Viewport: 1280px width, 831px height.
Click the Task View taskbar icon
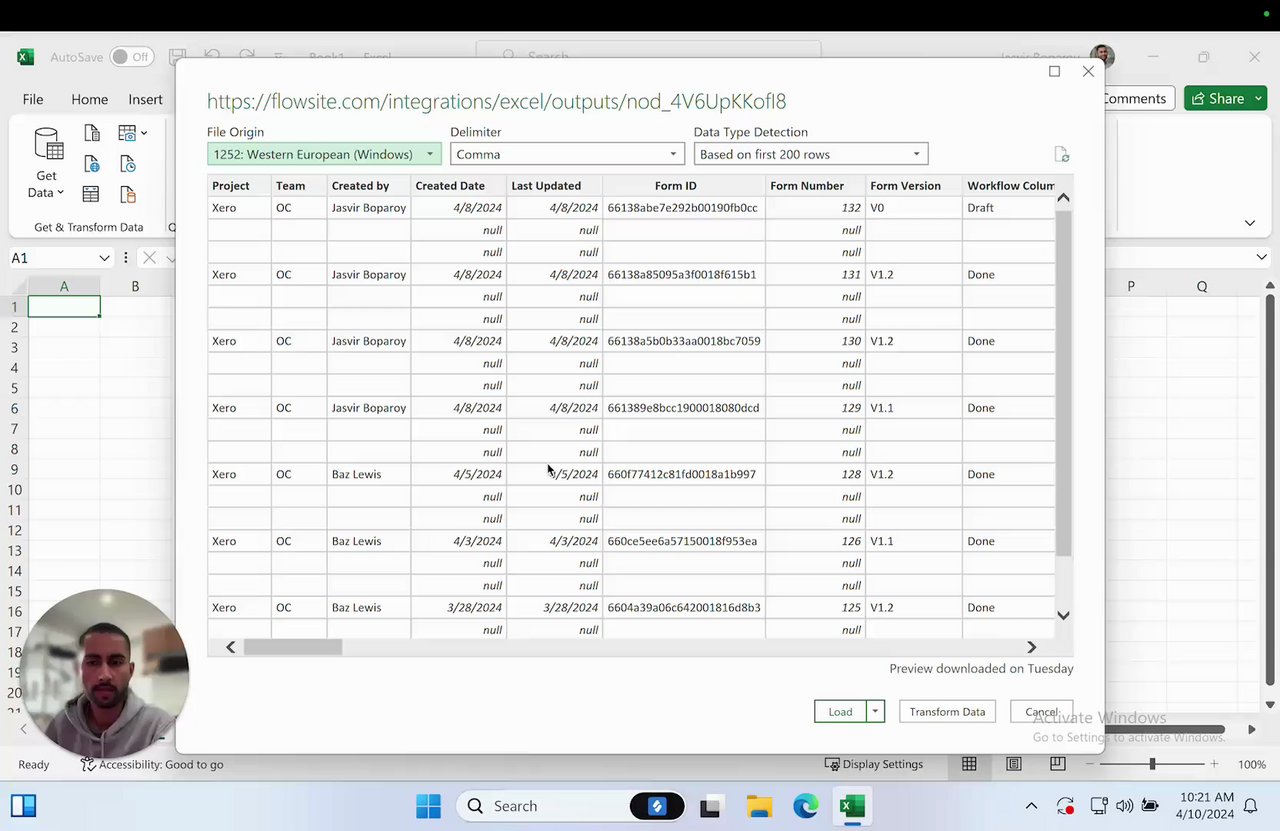tap(711, 806)
